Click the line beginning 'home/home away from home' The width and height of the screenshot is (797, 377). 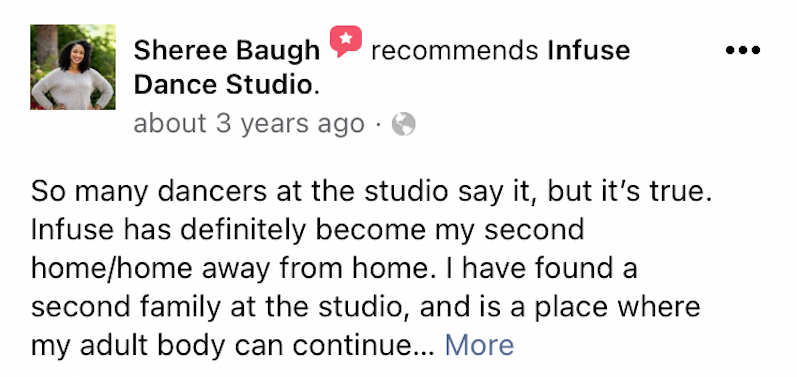pos(334,269)
